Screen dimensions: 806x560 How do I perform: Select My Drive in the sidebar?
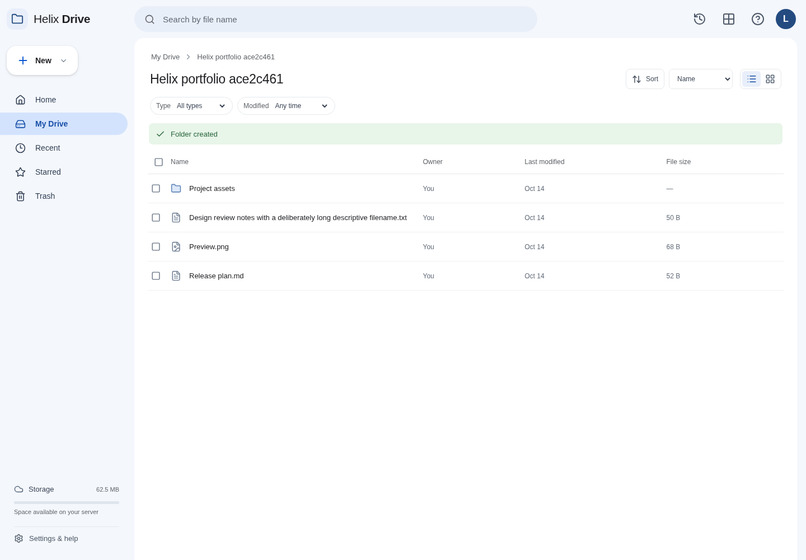pos(64,124)
